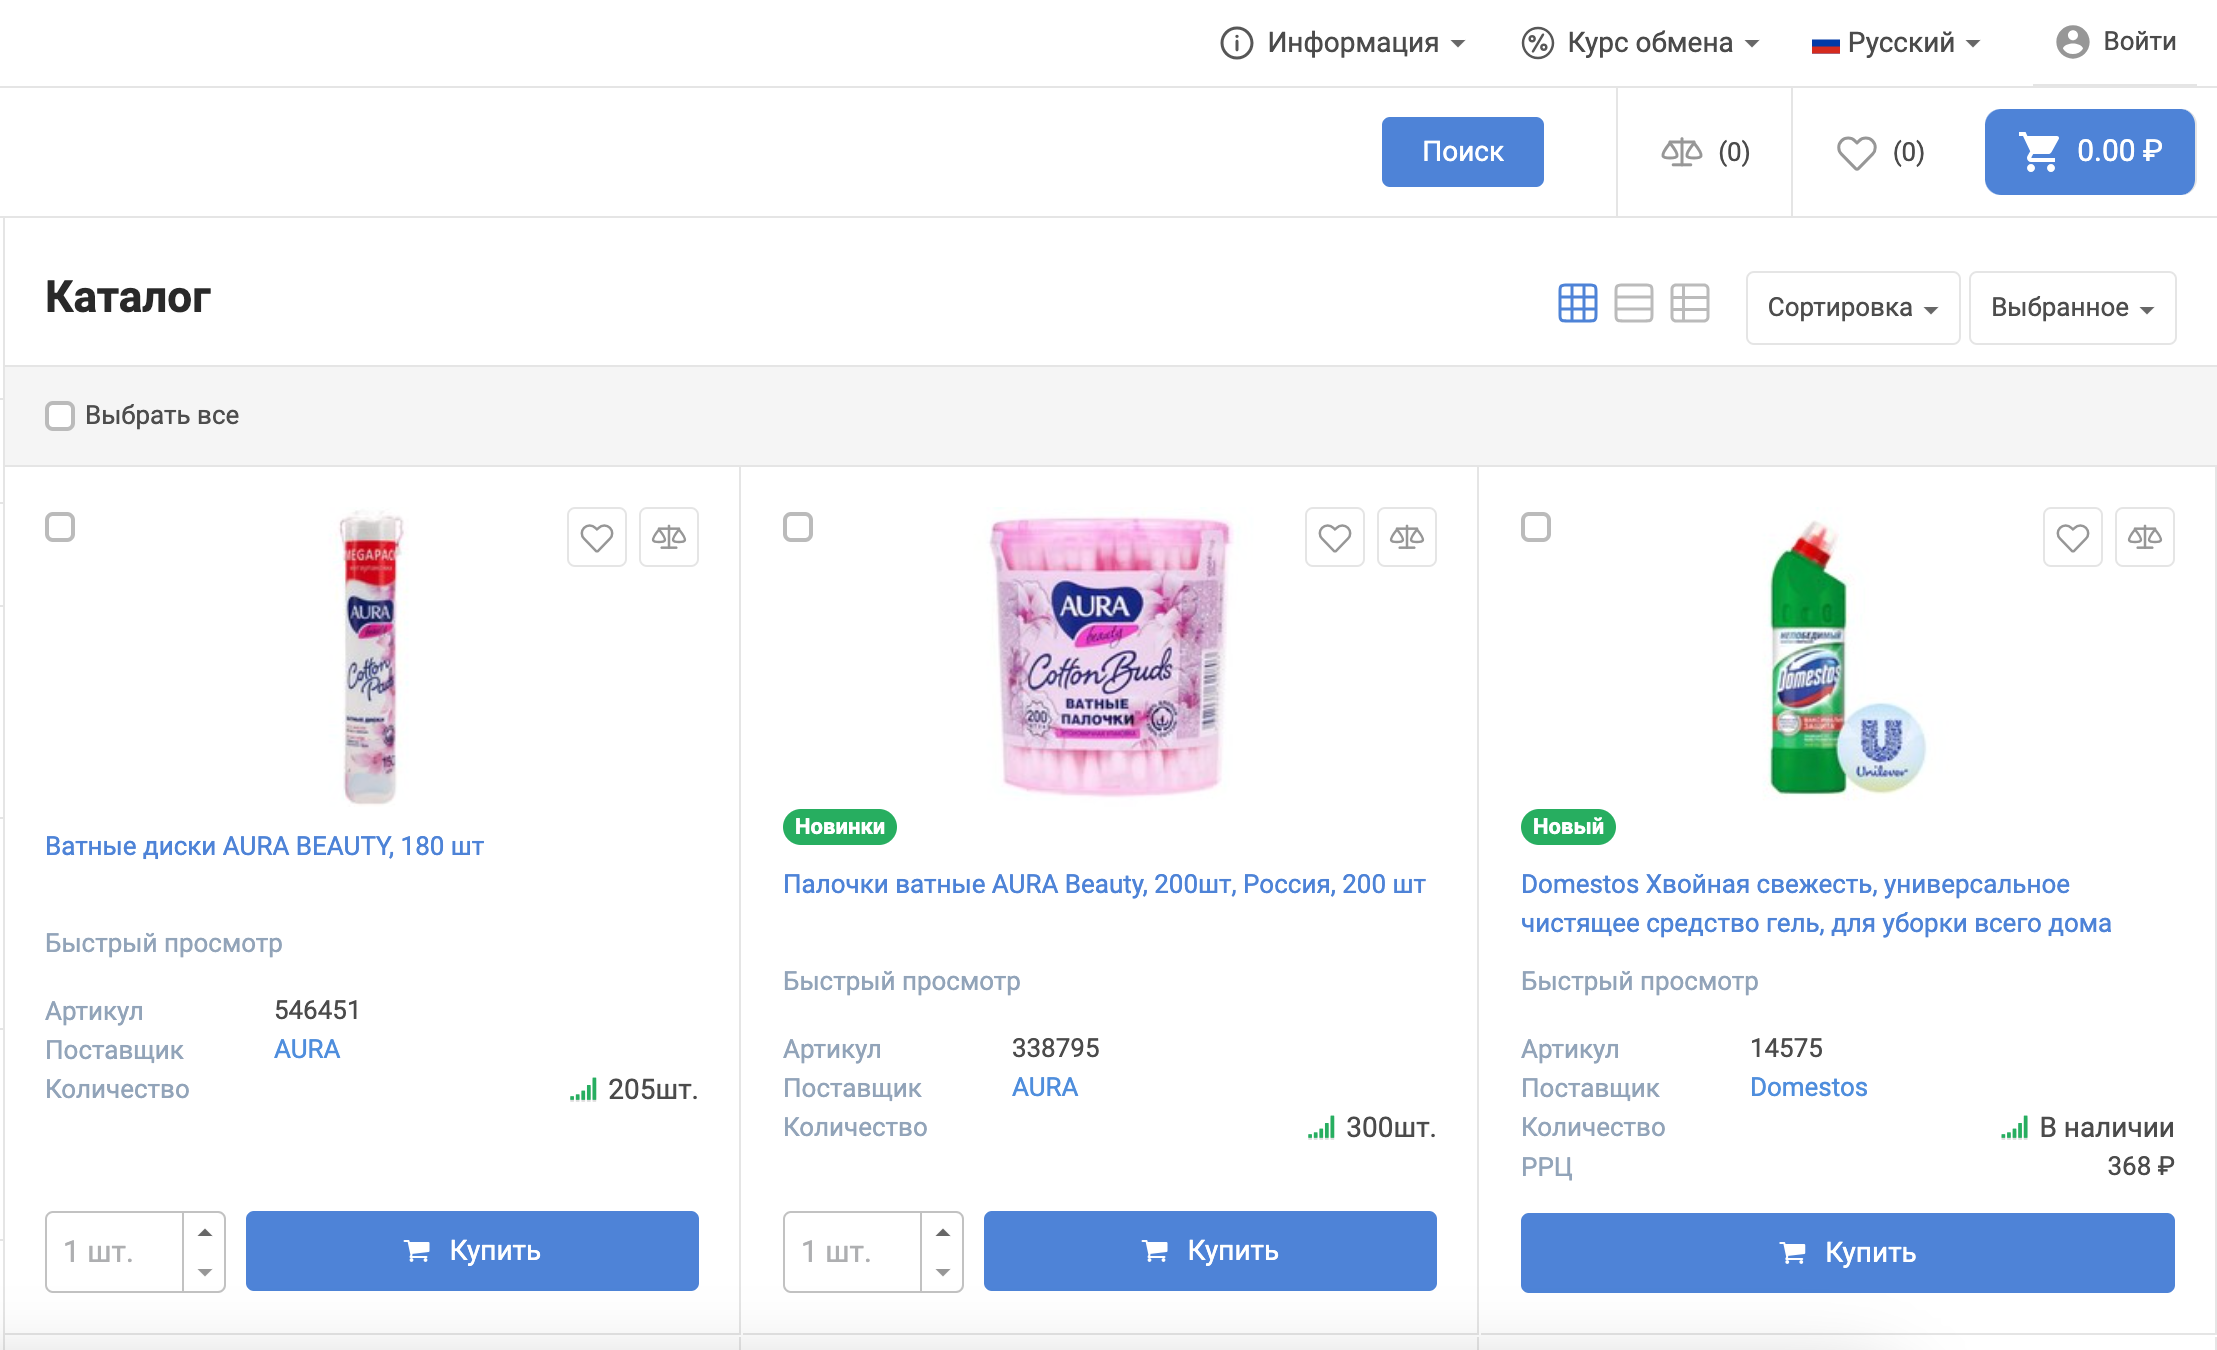Add Domestos product to favorites heart

pos(2072,538)
